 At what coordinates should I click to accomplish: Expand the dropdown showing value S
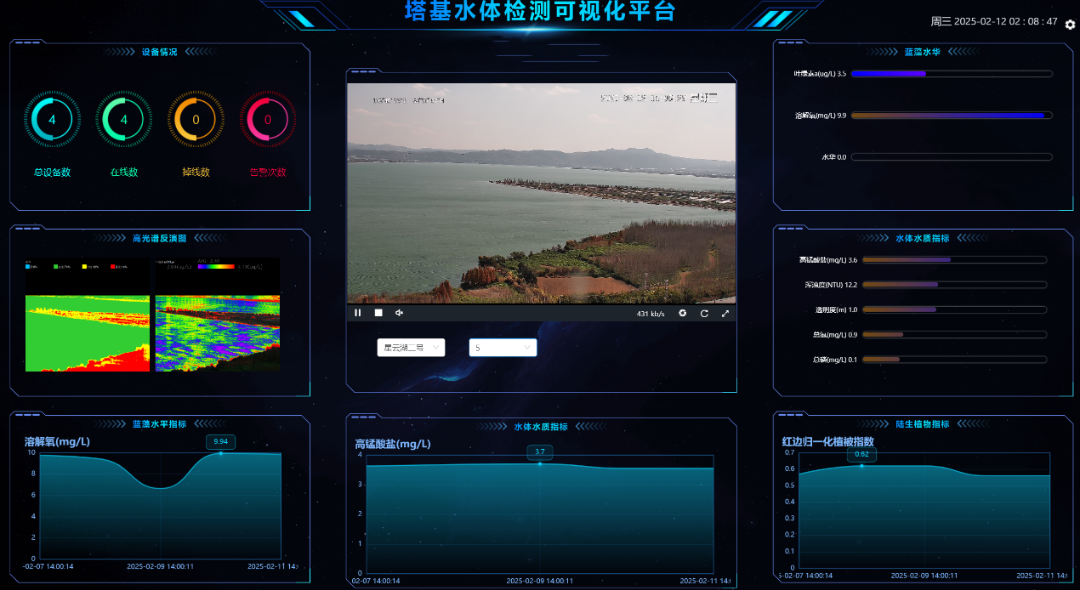(503, 348)
